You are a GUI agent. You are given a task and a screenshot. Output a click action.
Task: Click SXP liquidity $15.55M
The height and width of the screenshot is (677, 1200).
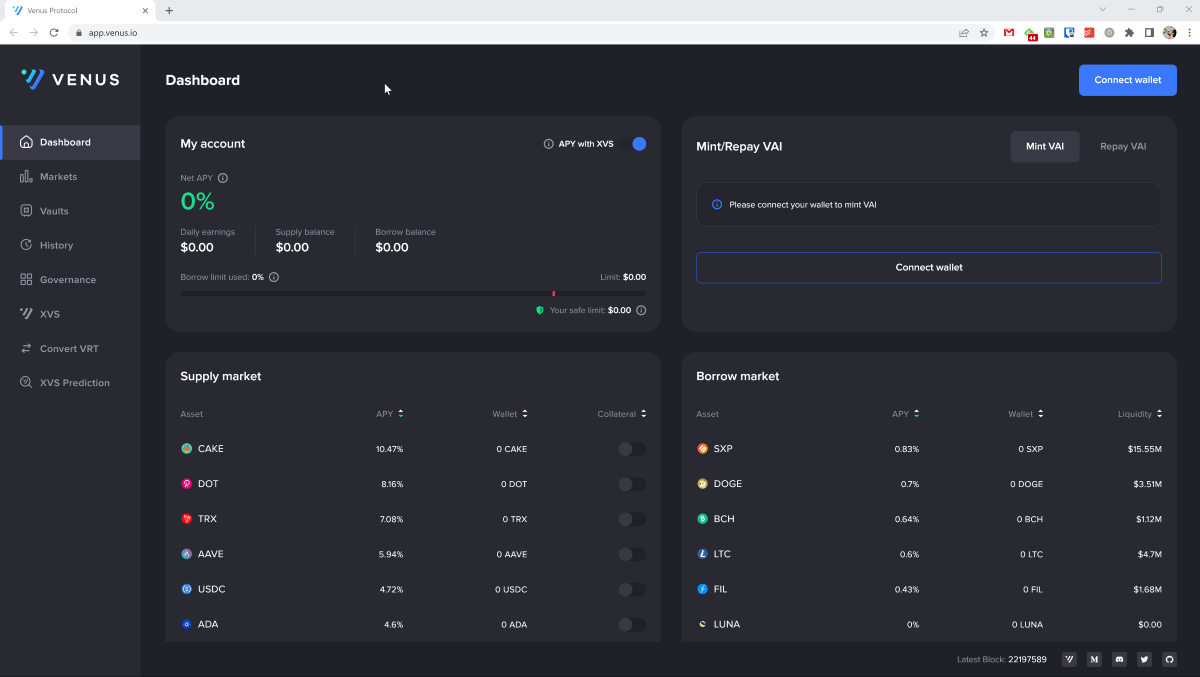pyautogui.click(x=1144, y=449)
